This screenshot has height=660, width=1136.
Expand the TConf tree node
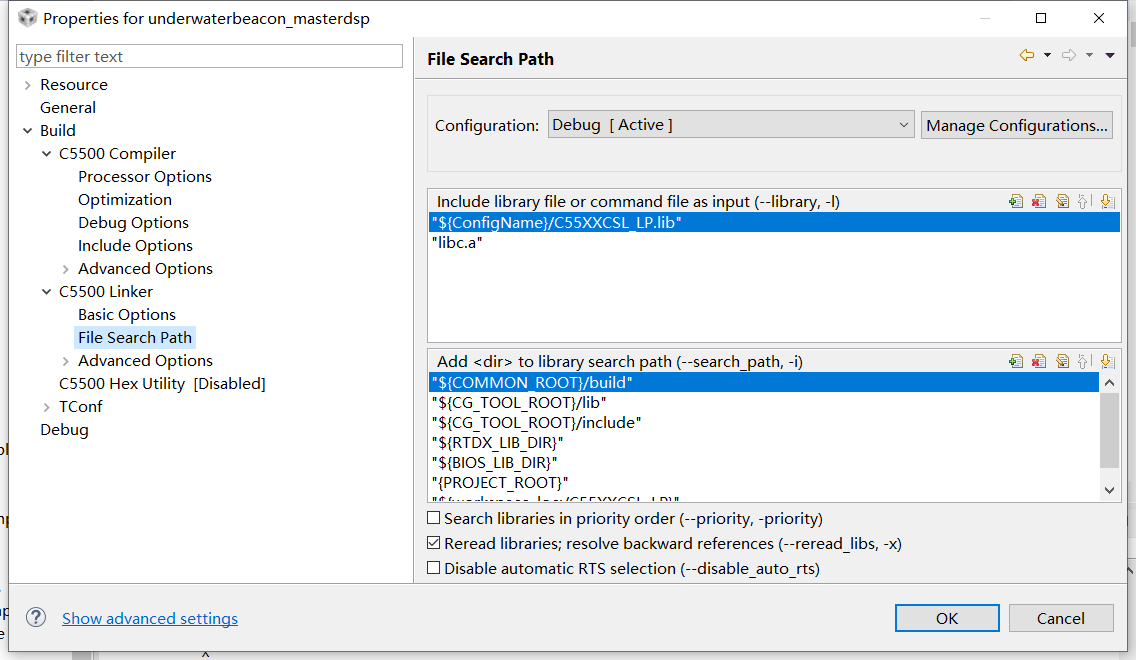[47, 407]
